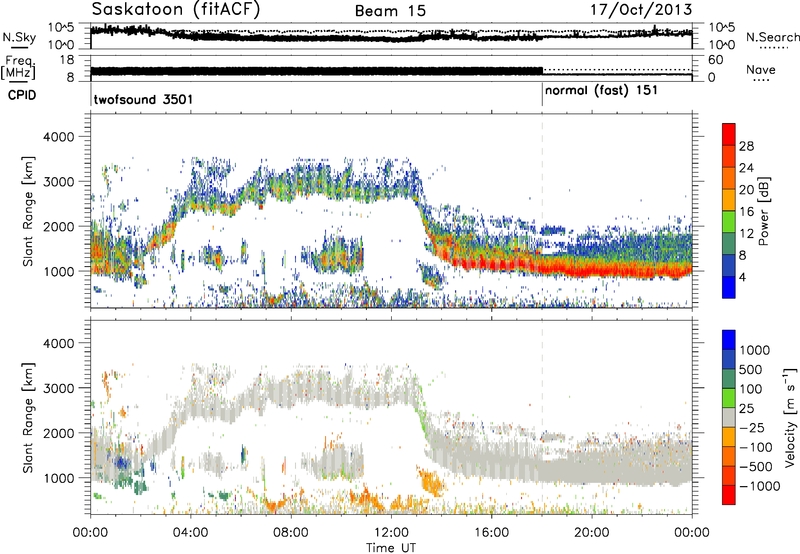Click the "Slant Range [km]" label of power panel
The width and height of the screenshot is (800, 554).
click(x=29, y=211)
